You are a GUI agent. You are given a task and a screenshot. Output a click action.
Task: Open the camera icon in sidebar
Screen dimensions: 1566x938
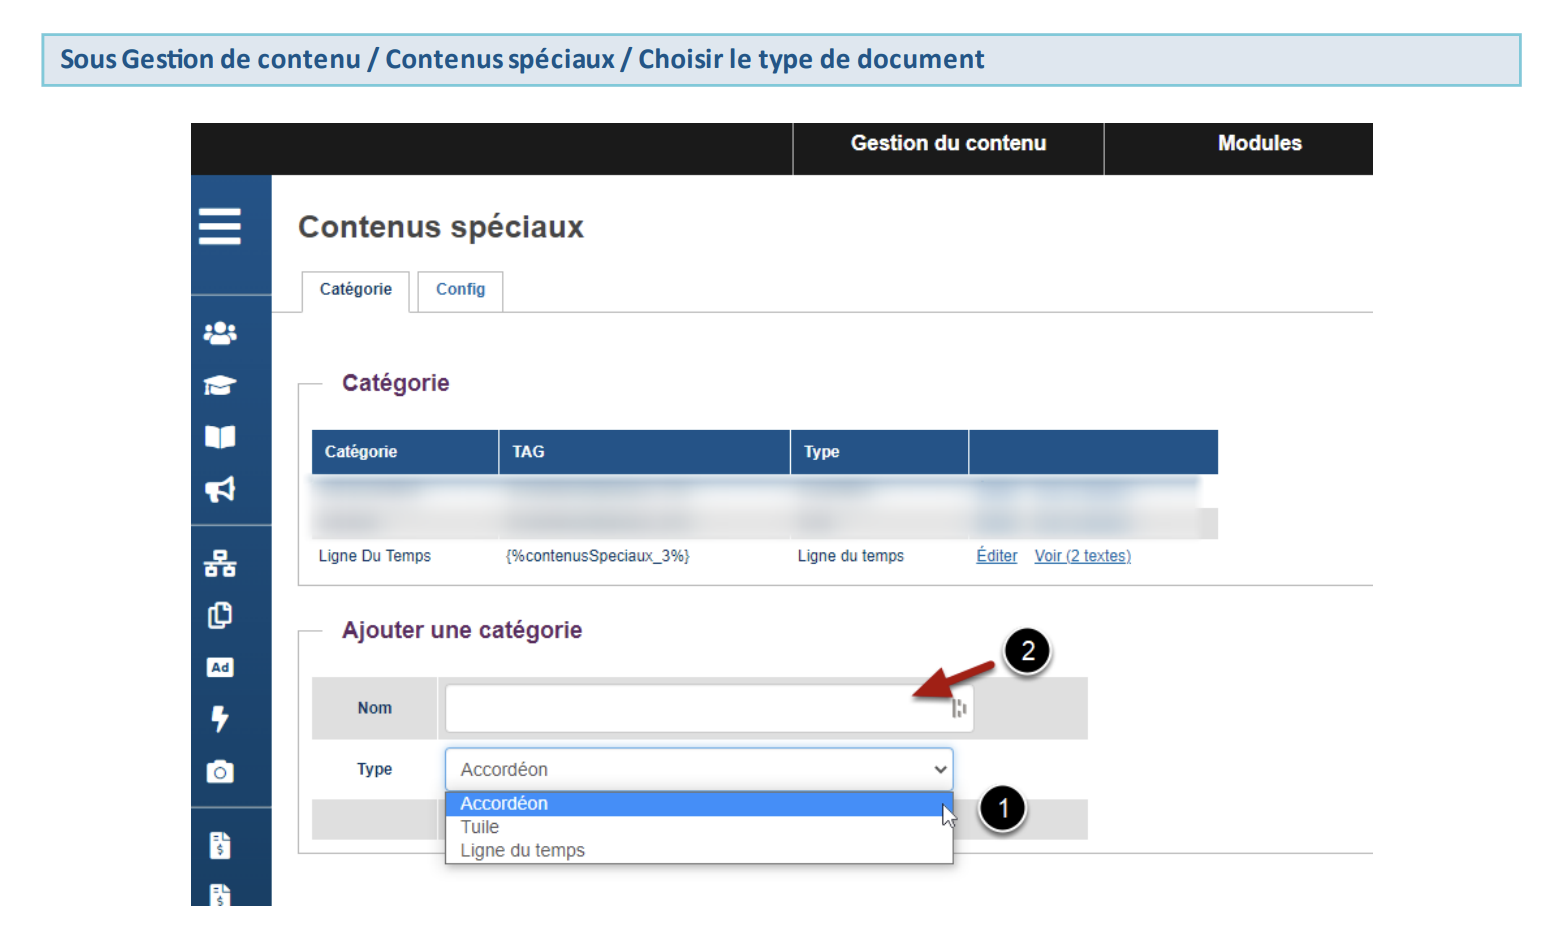click(x=220, y=771)
